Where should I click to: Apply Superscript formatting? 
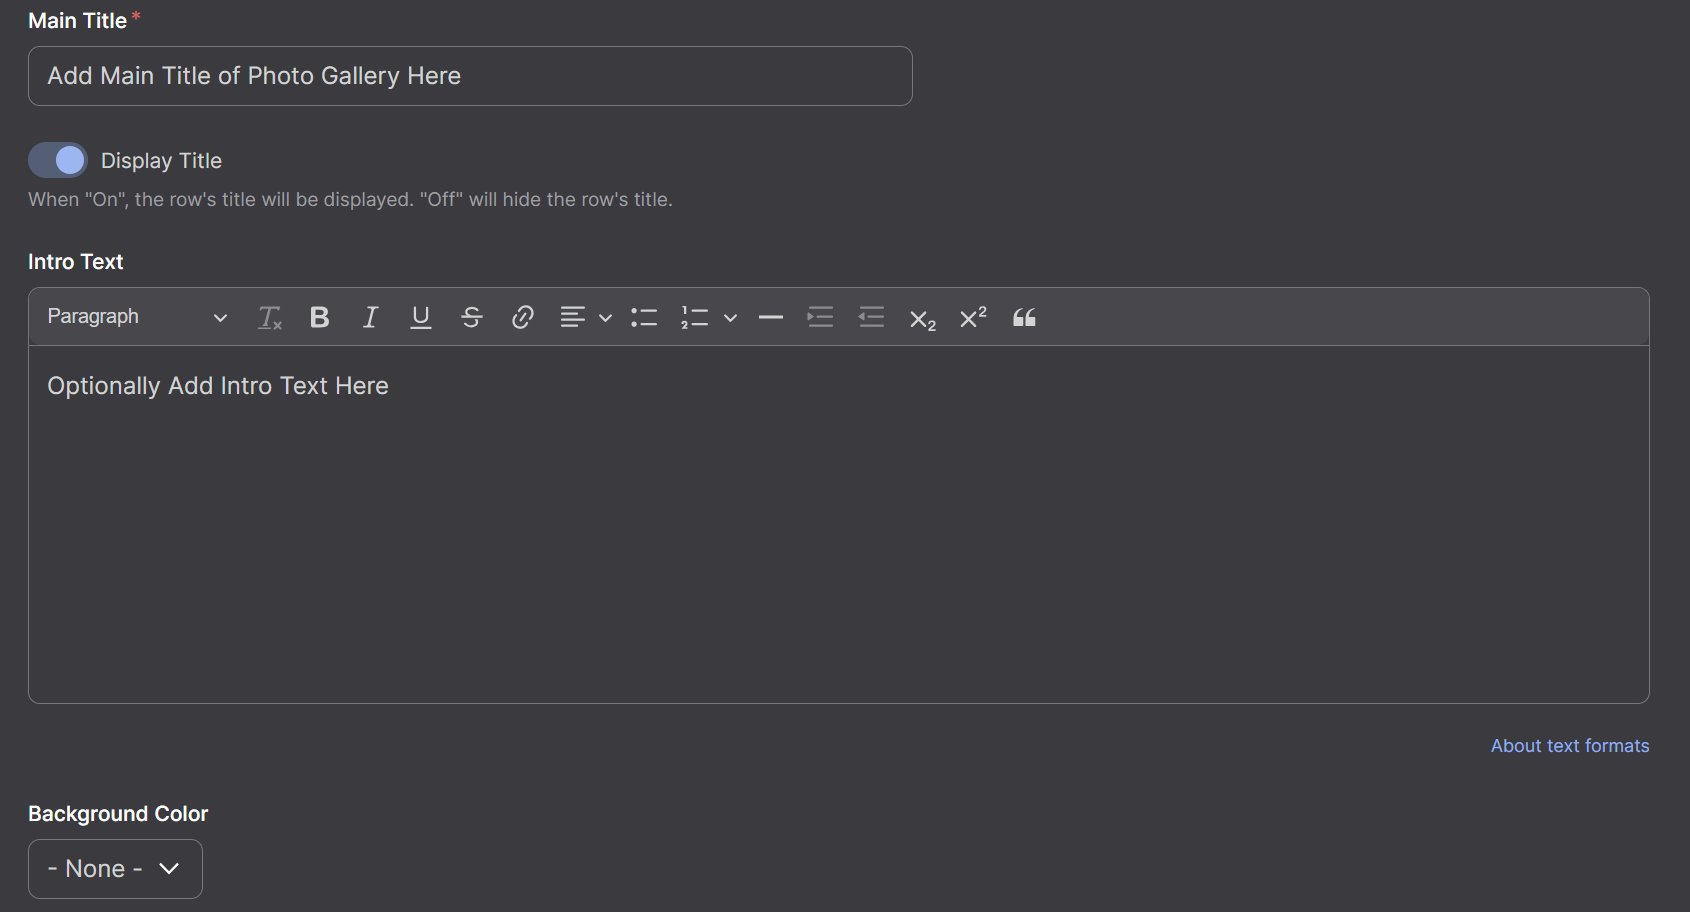[x=973, y=318]
